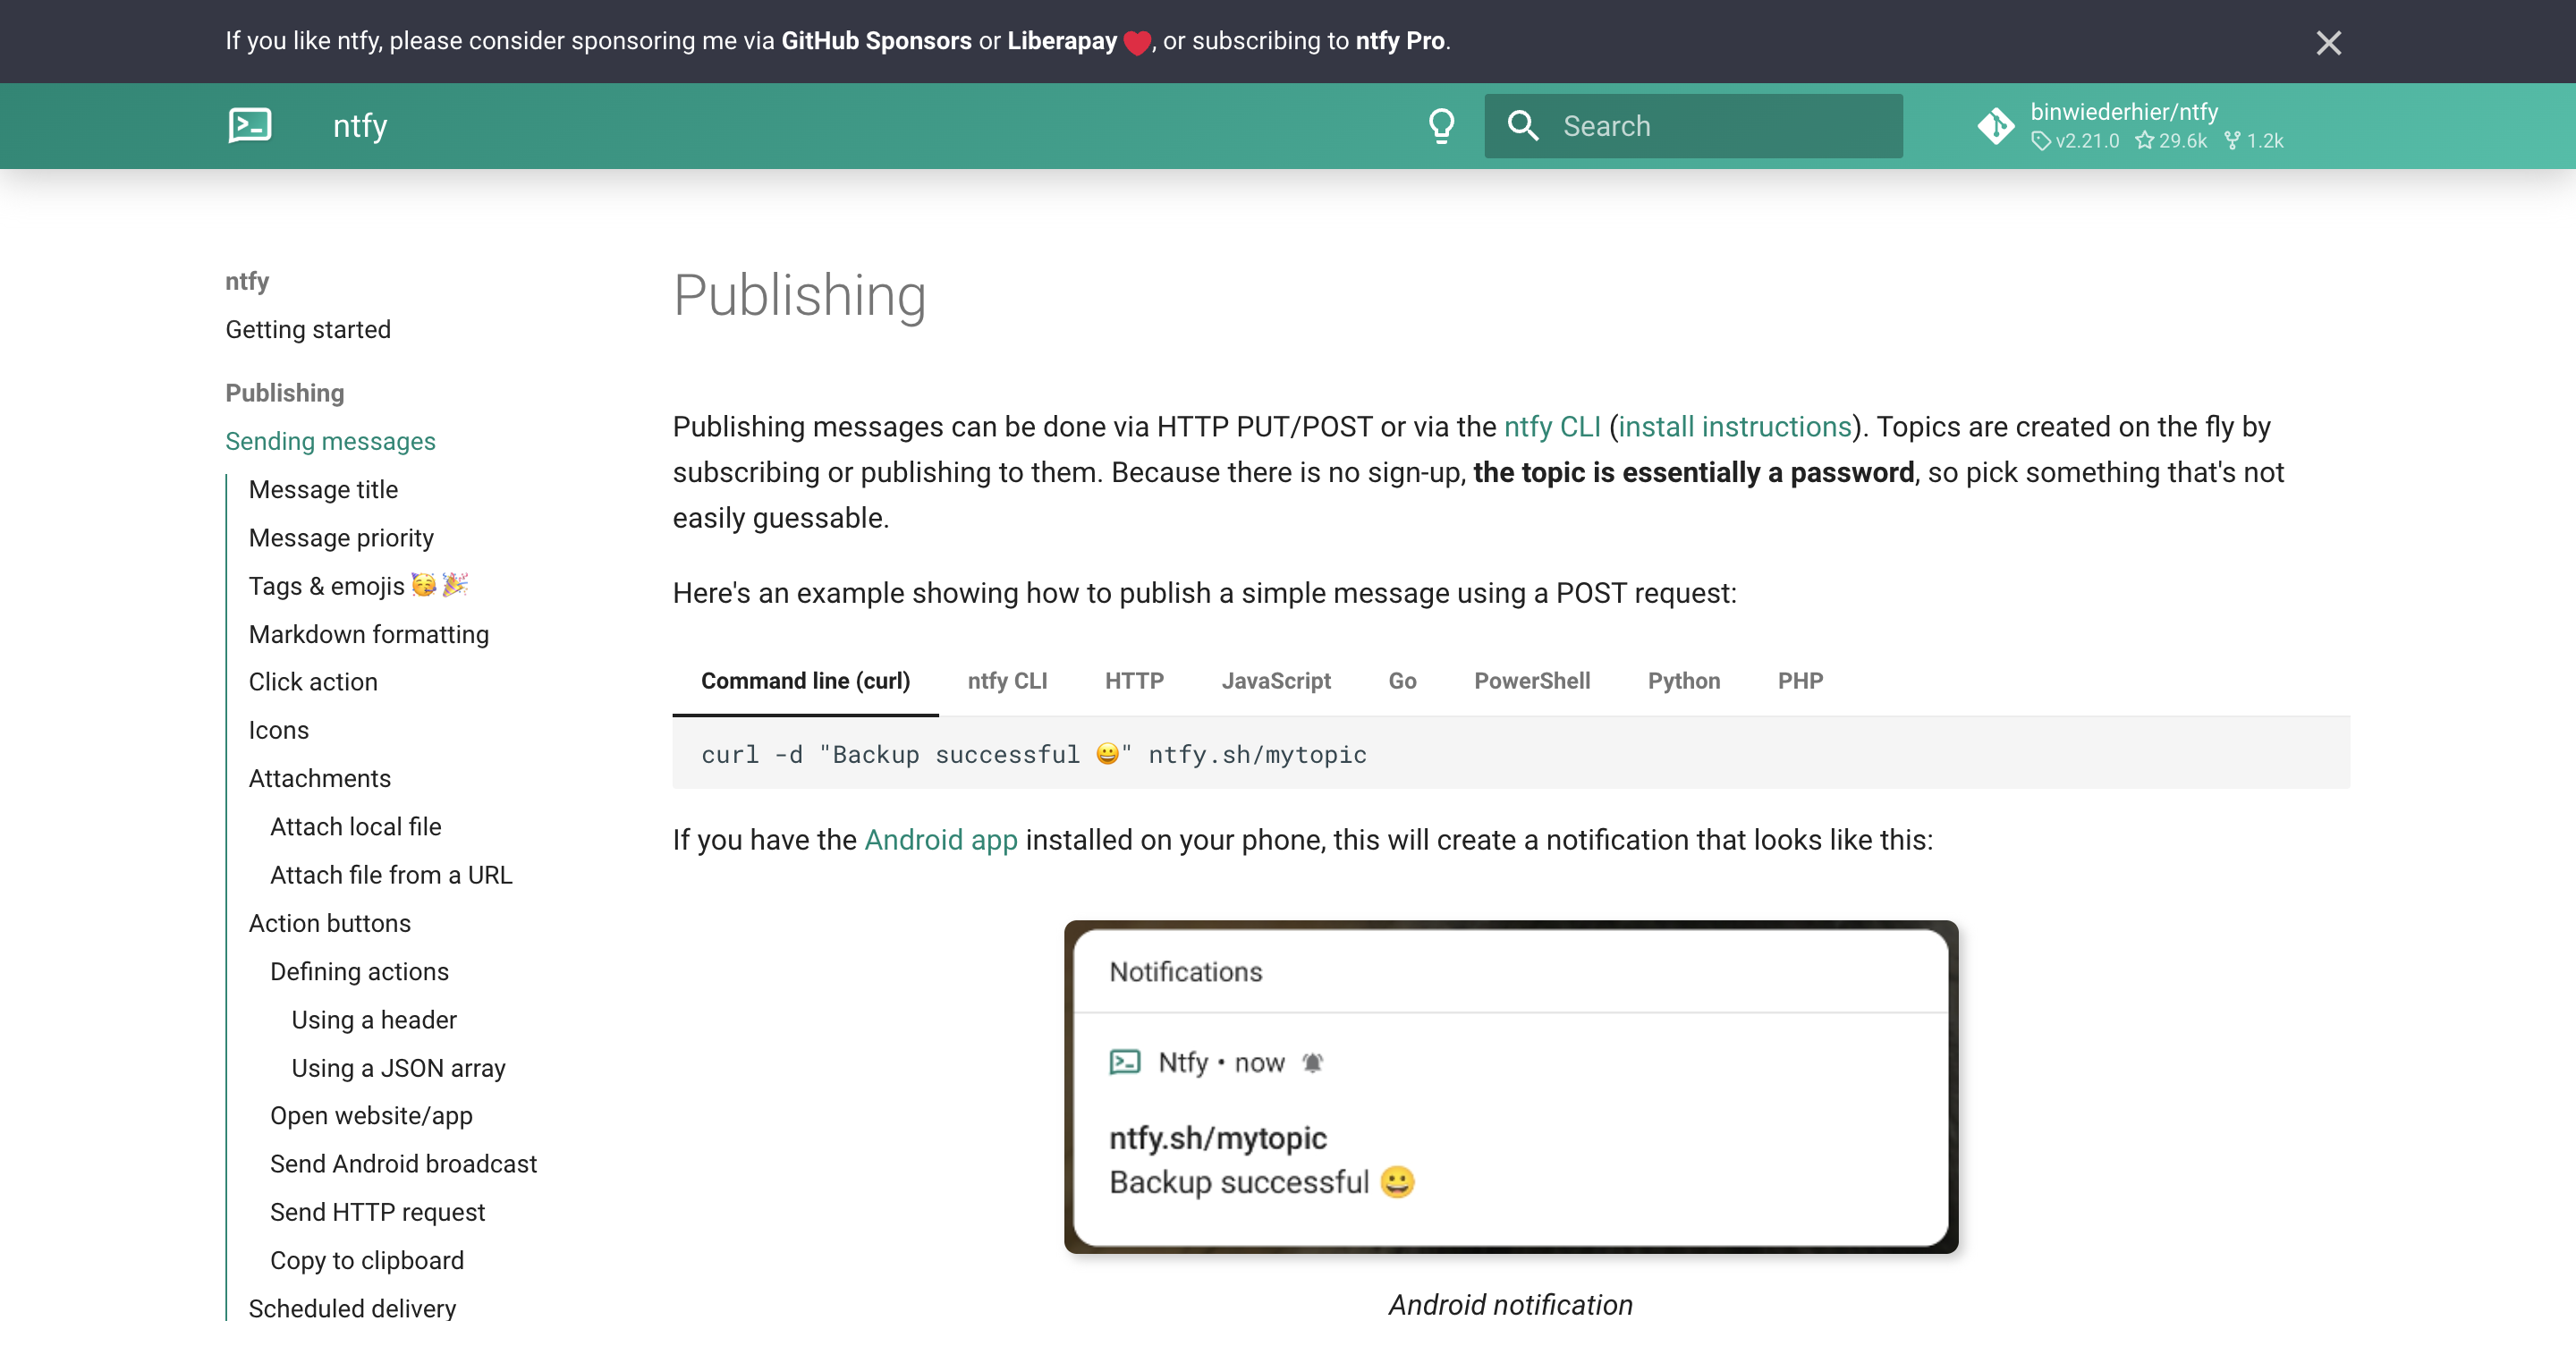Open the Liberapay link

(x=1062, y=41)
